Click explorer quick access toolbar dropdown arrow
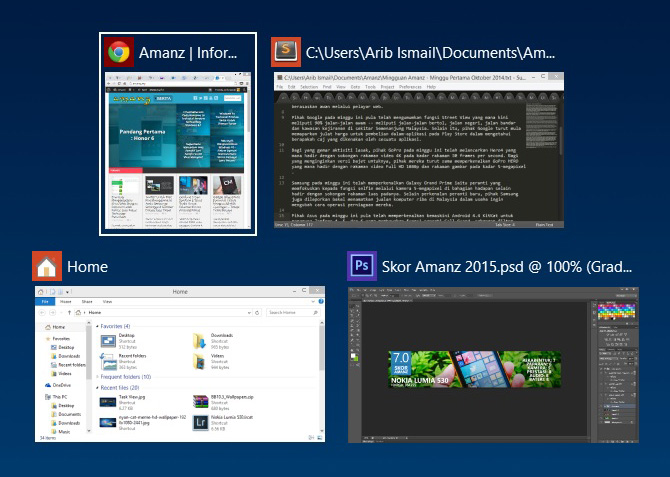The height and width of the screenshot is (477, 670). pyautogui.click(x=68, y=292)
